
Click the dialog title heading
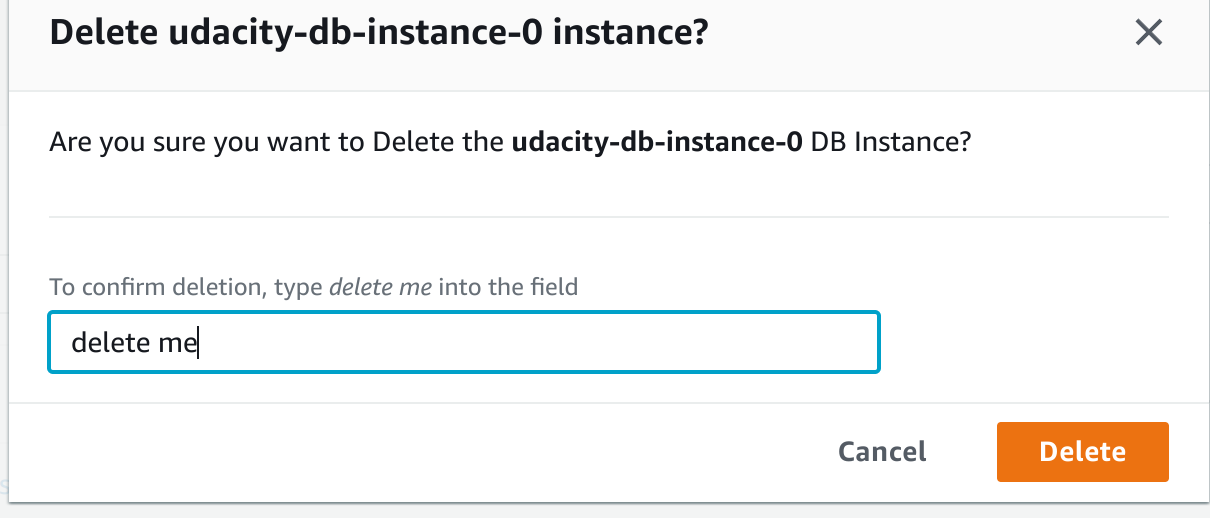379,33
